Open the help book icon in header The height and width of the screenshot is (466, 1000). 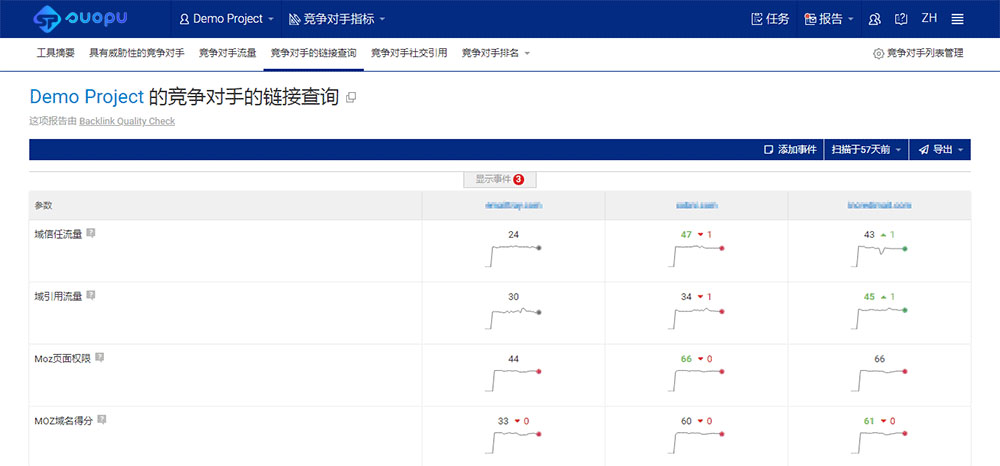(x=901, y=19)
